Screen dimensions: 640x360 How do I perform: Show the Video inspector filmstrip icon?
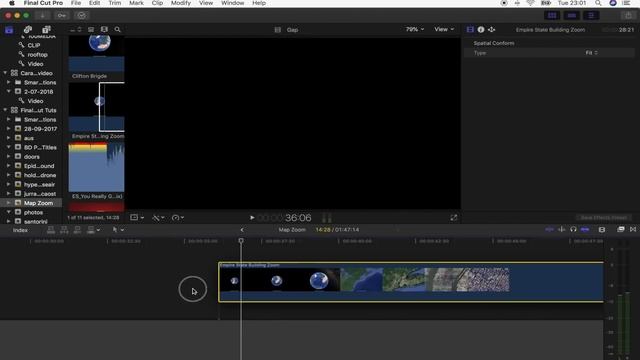[x=470, y=29]
